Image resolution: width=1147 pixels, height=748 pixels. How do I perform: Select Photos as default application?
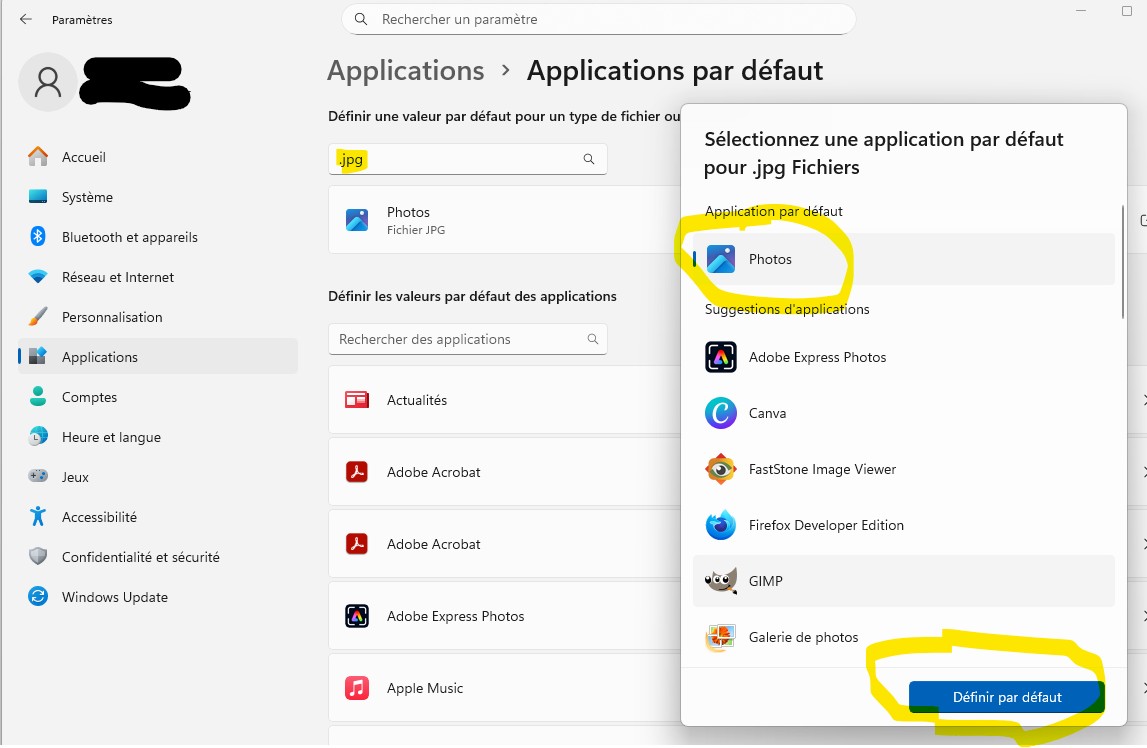click(770, 259)
